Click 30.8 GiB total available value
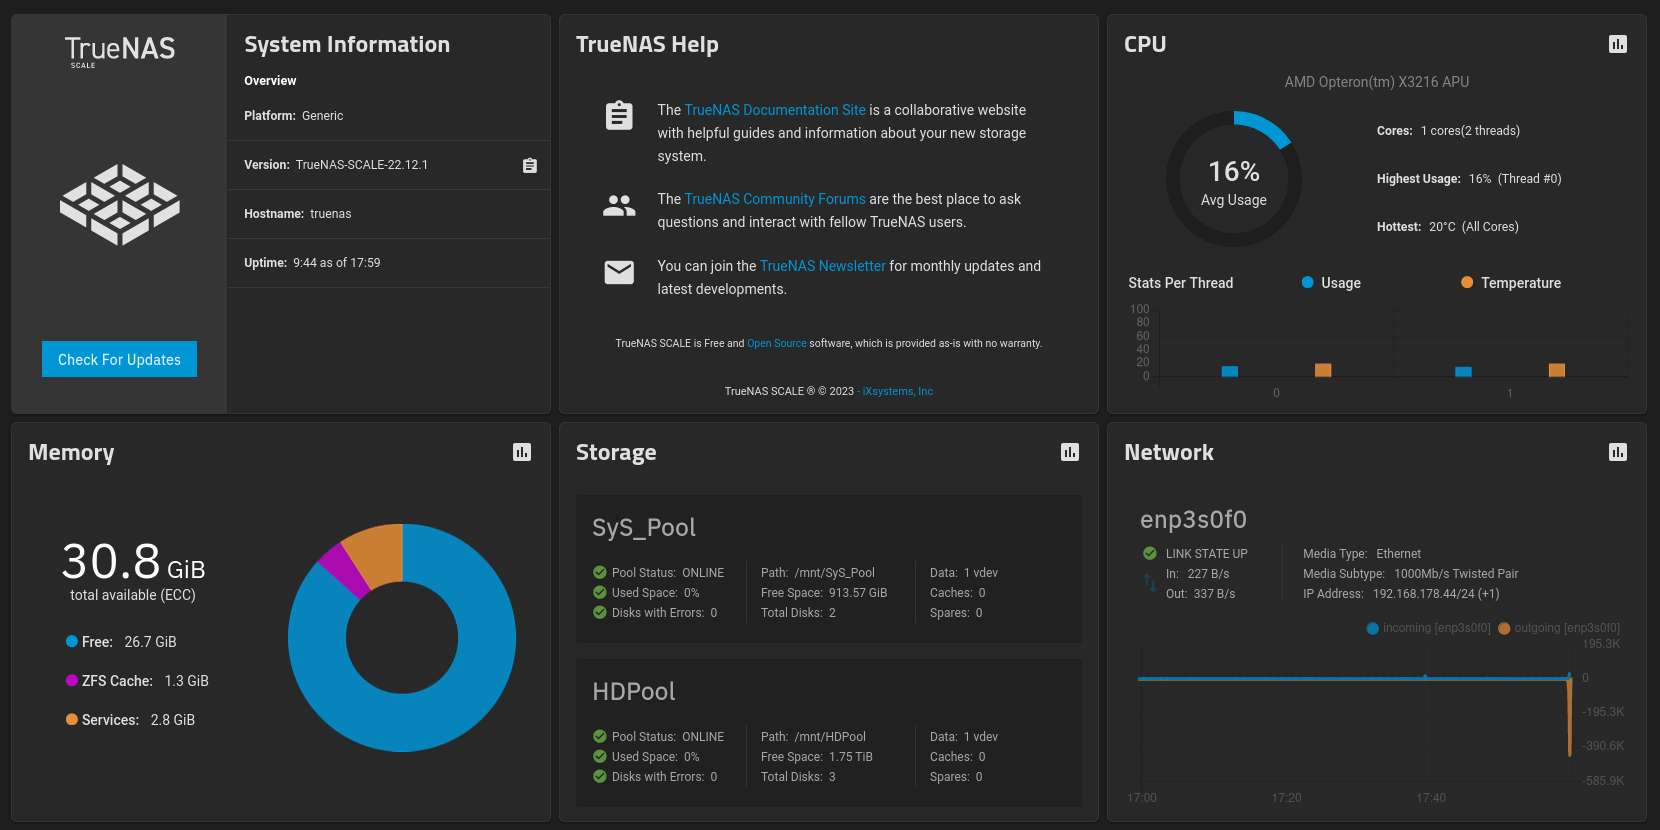Viewport: 1660px width, 830px height. point(133,562)
